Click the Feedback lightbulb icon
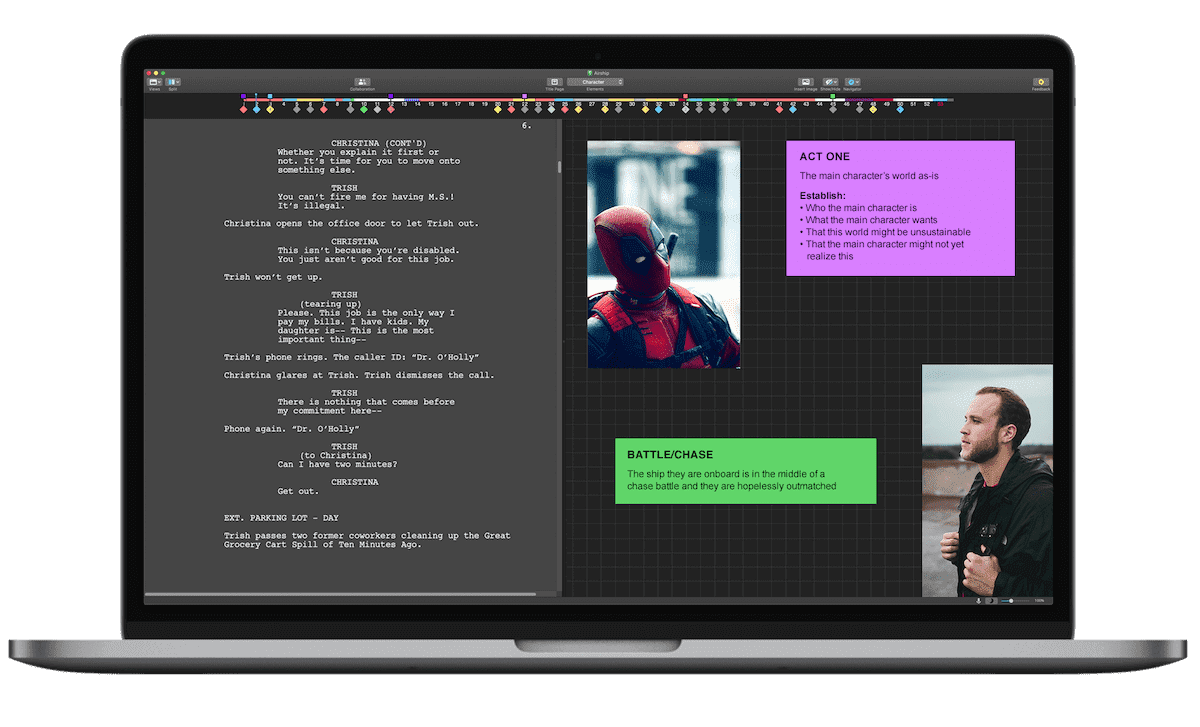1200x727 pixels. pyautogui.click(x=1041, y=81)
